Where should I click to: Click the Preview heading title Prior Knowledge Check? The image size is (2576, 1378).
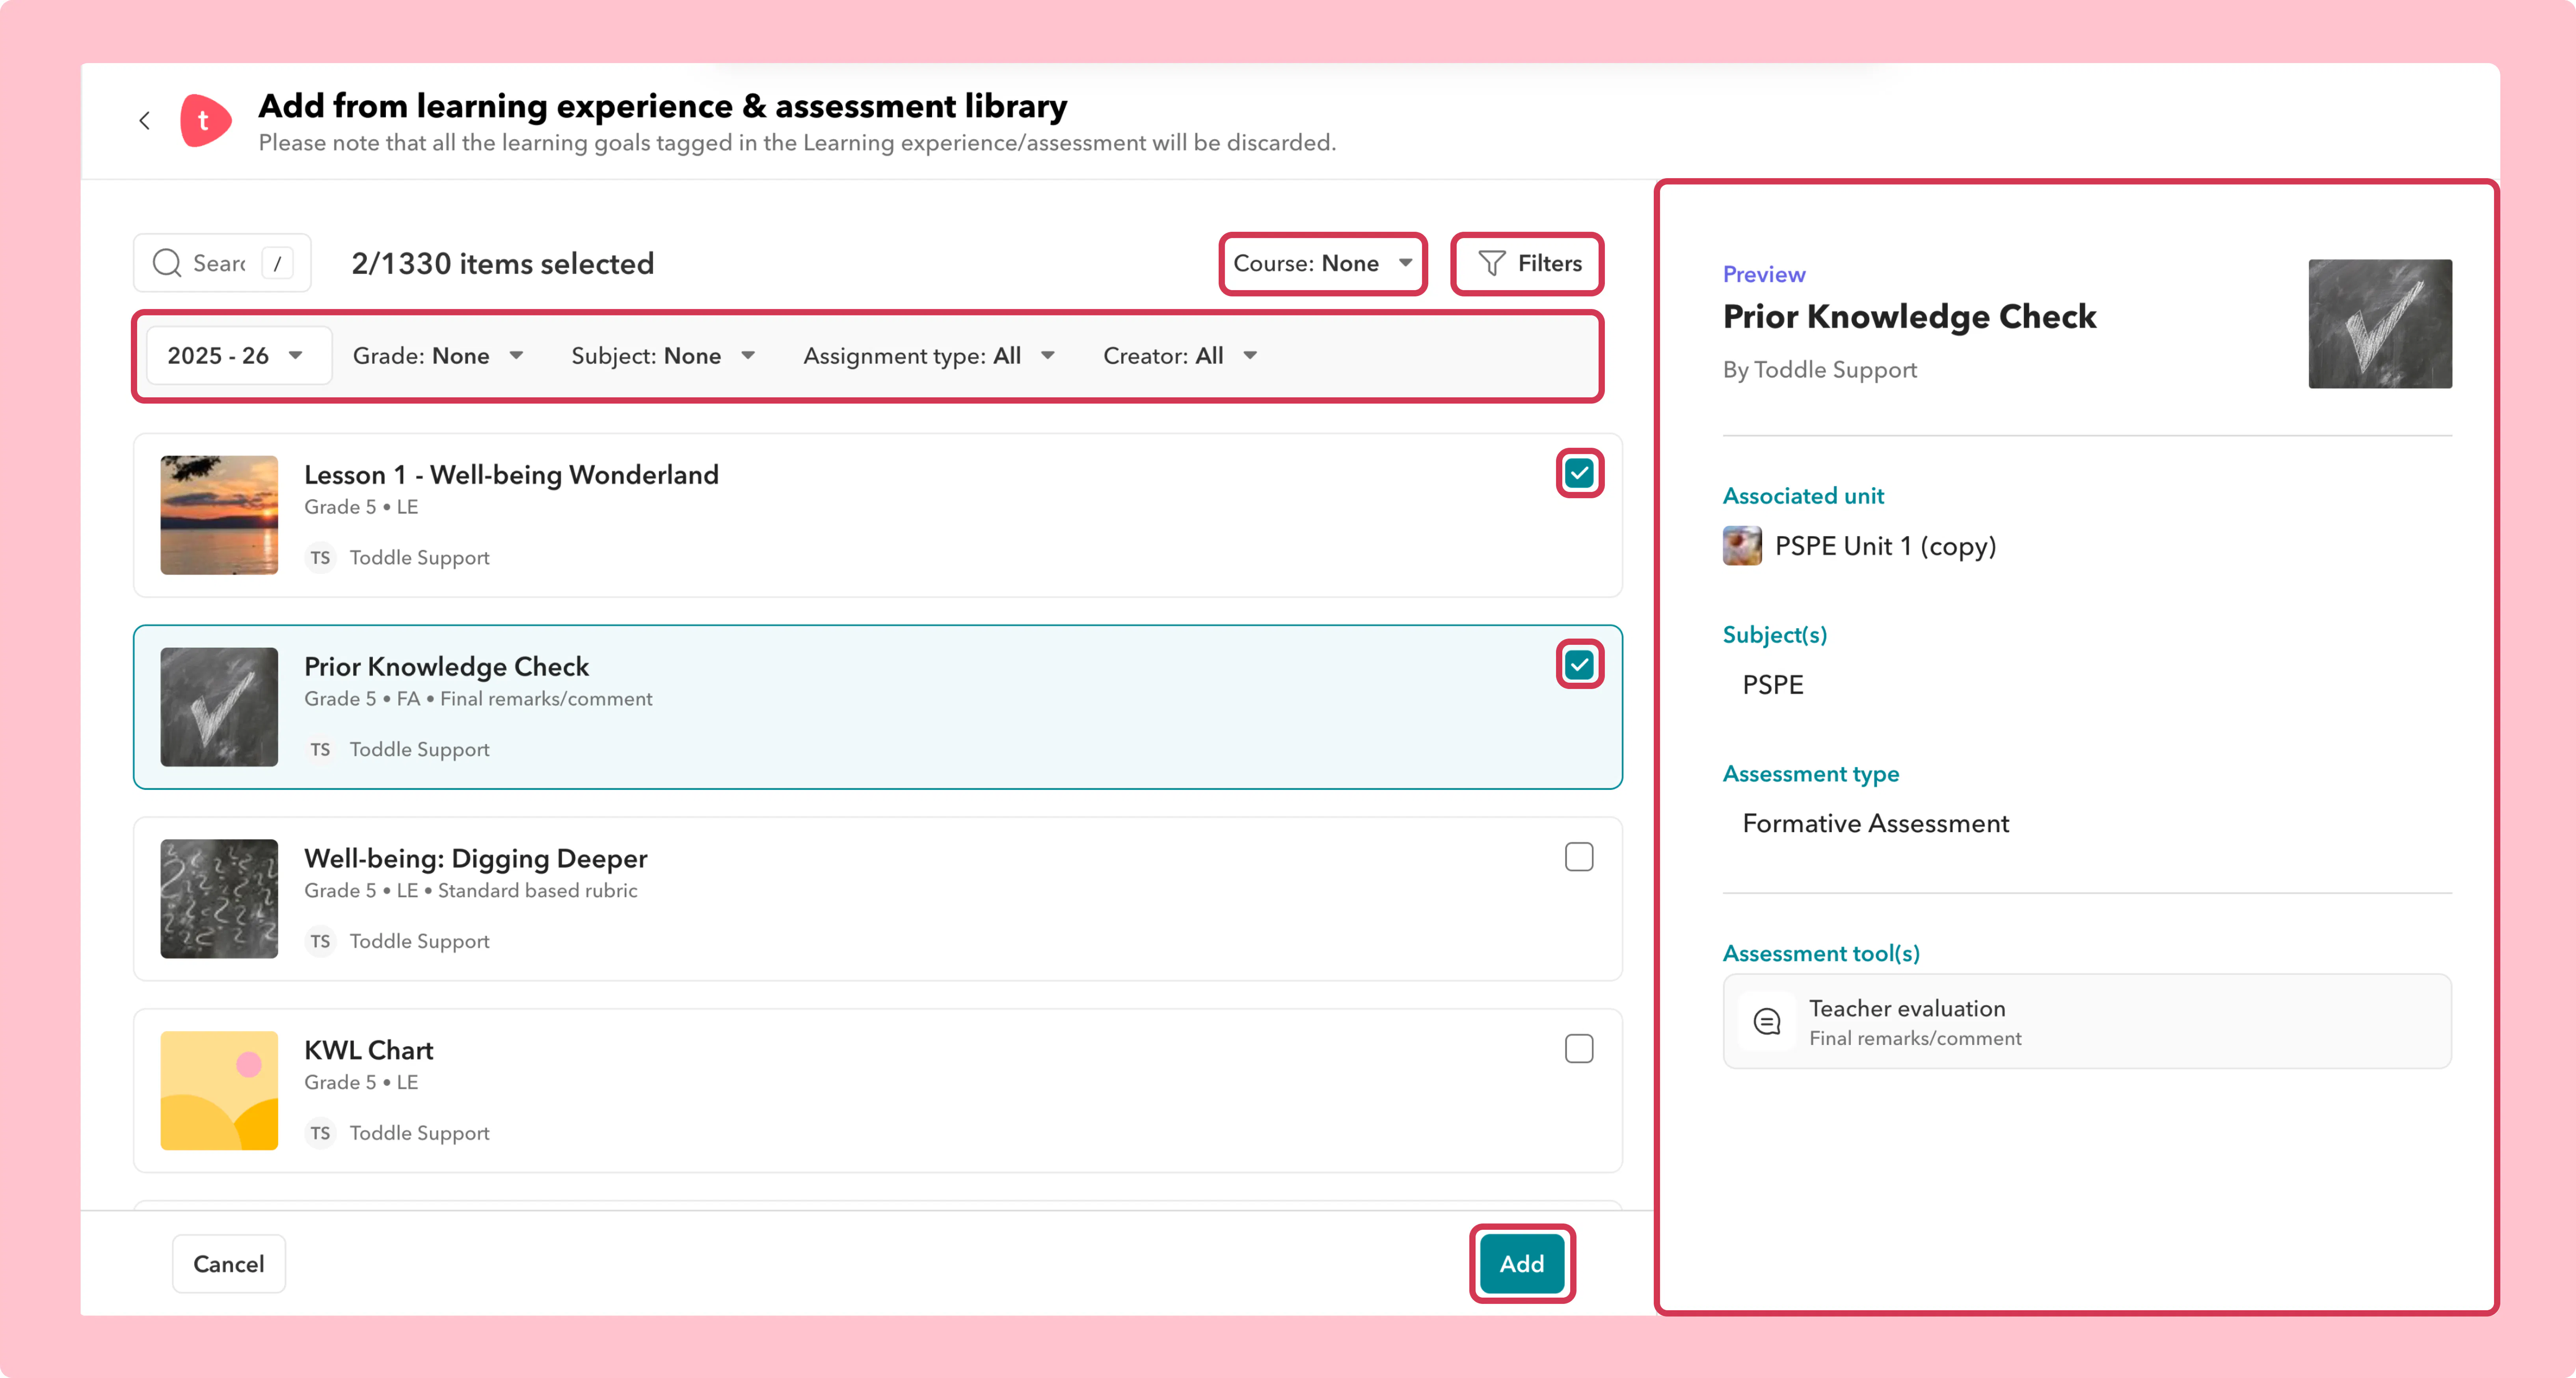point(1909,317)
